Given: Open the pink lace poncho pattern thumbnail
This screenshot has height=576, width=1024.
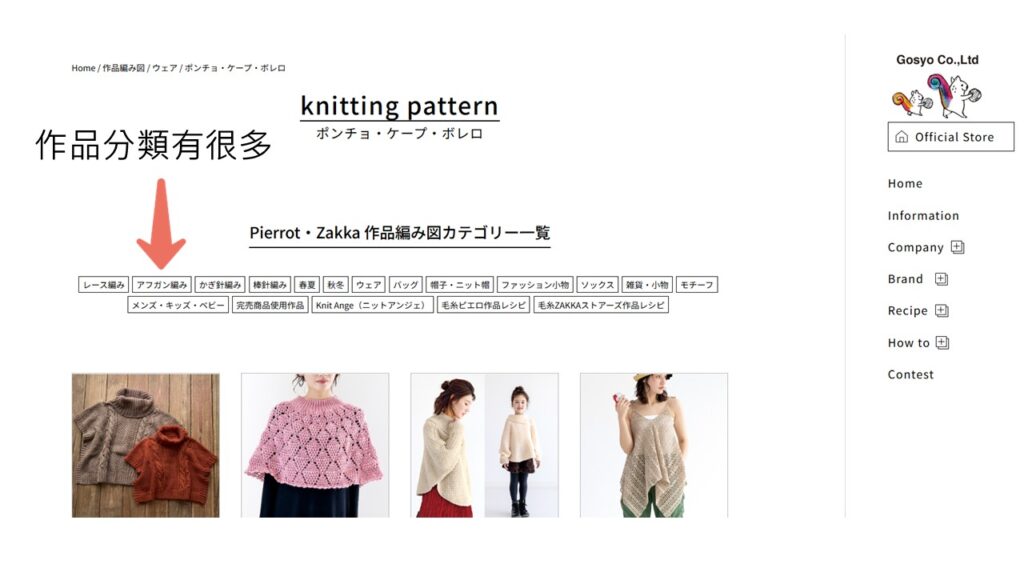Looking at the screenshot, I should 315,445.
